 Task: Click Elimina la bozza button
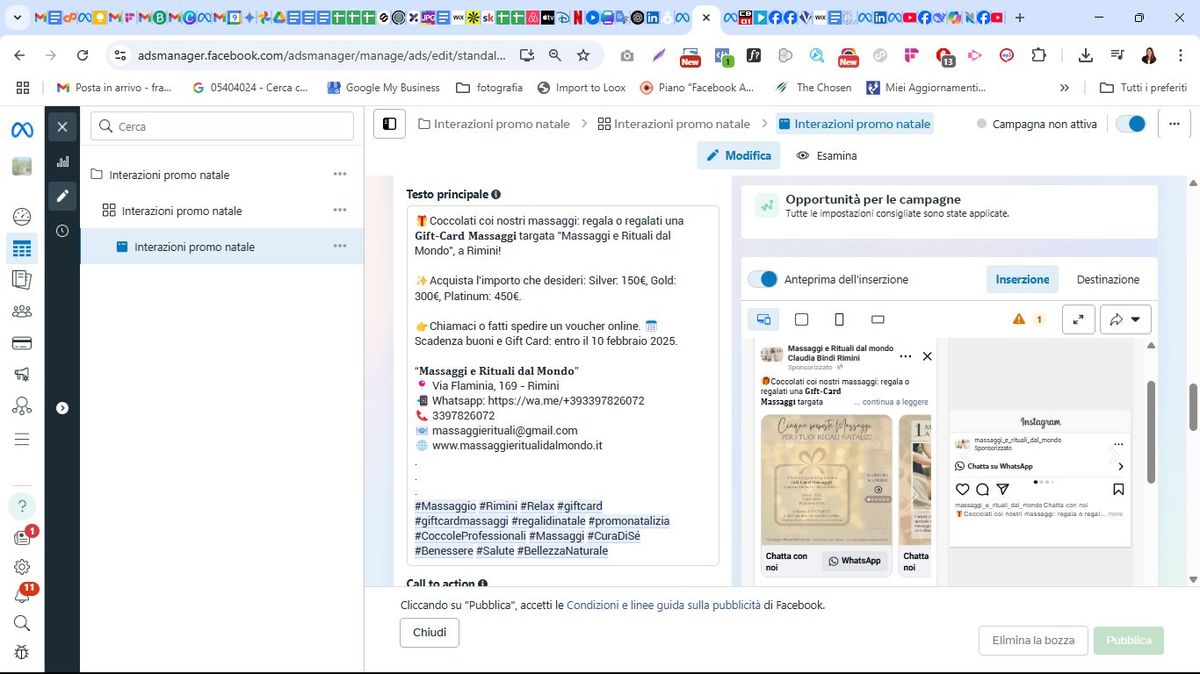click(x=1033, y=640)
